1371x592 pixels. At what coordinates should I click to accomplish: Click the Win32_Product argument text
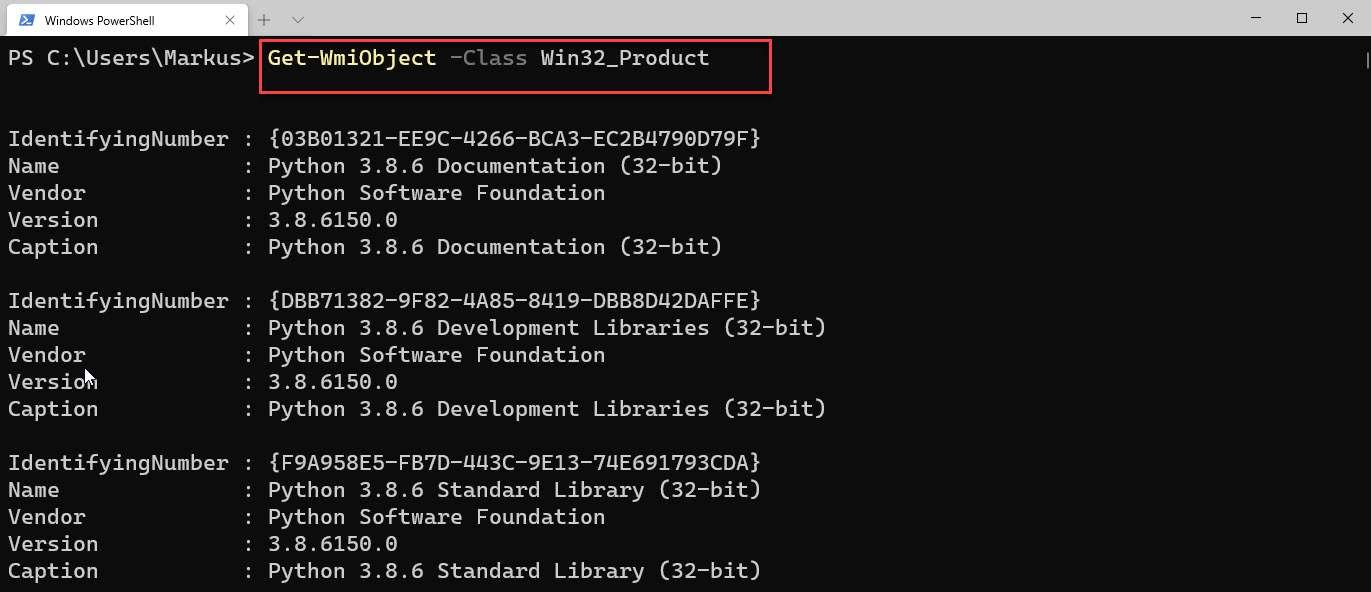coord(623,58)
